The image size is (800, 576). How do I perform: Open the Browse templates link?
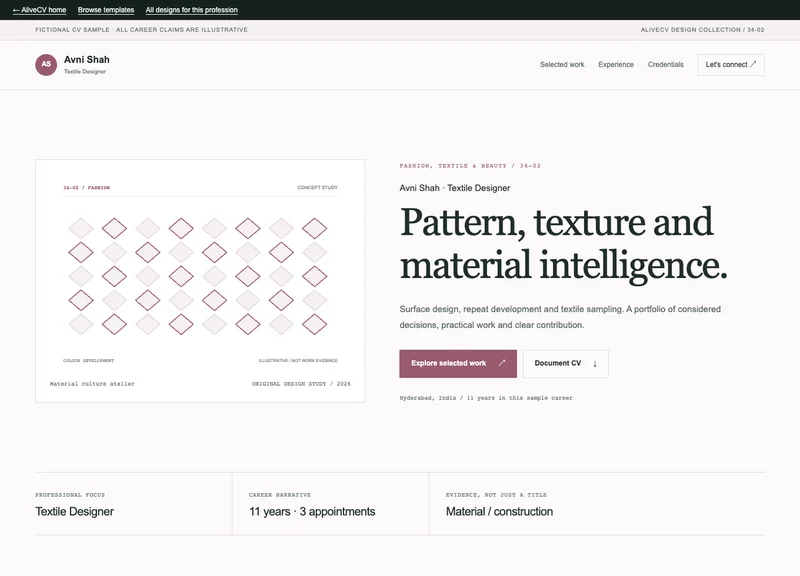pos(106,10)
